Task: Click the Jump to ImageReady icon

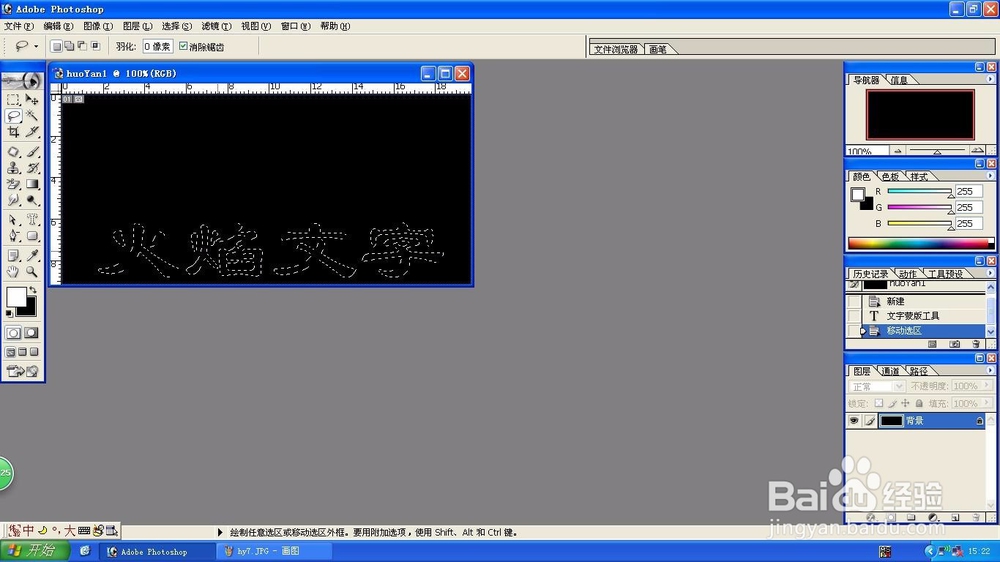Action: 22,371
